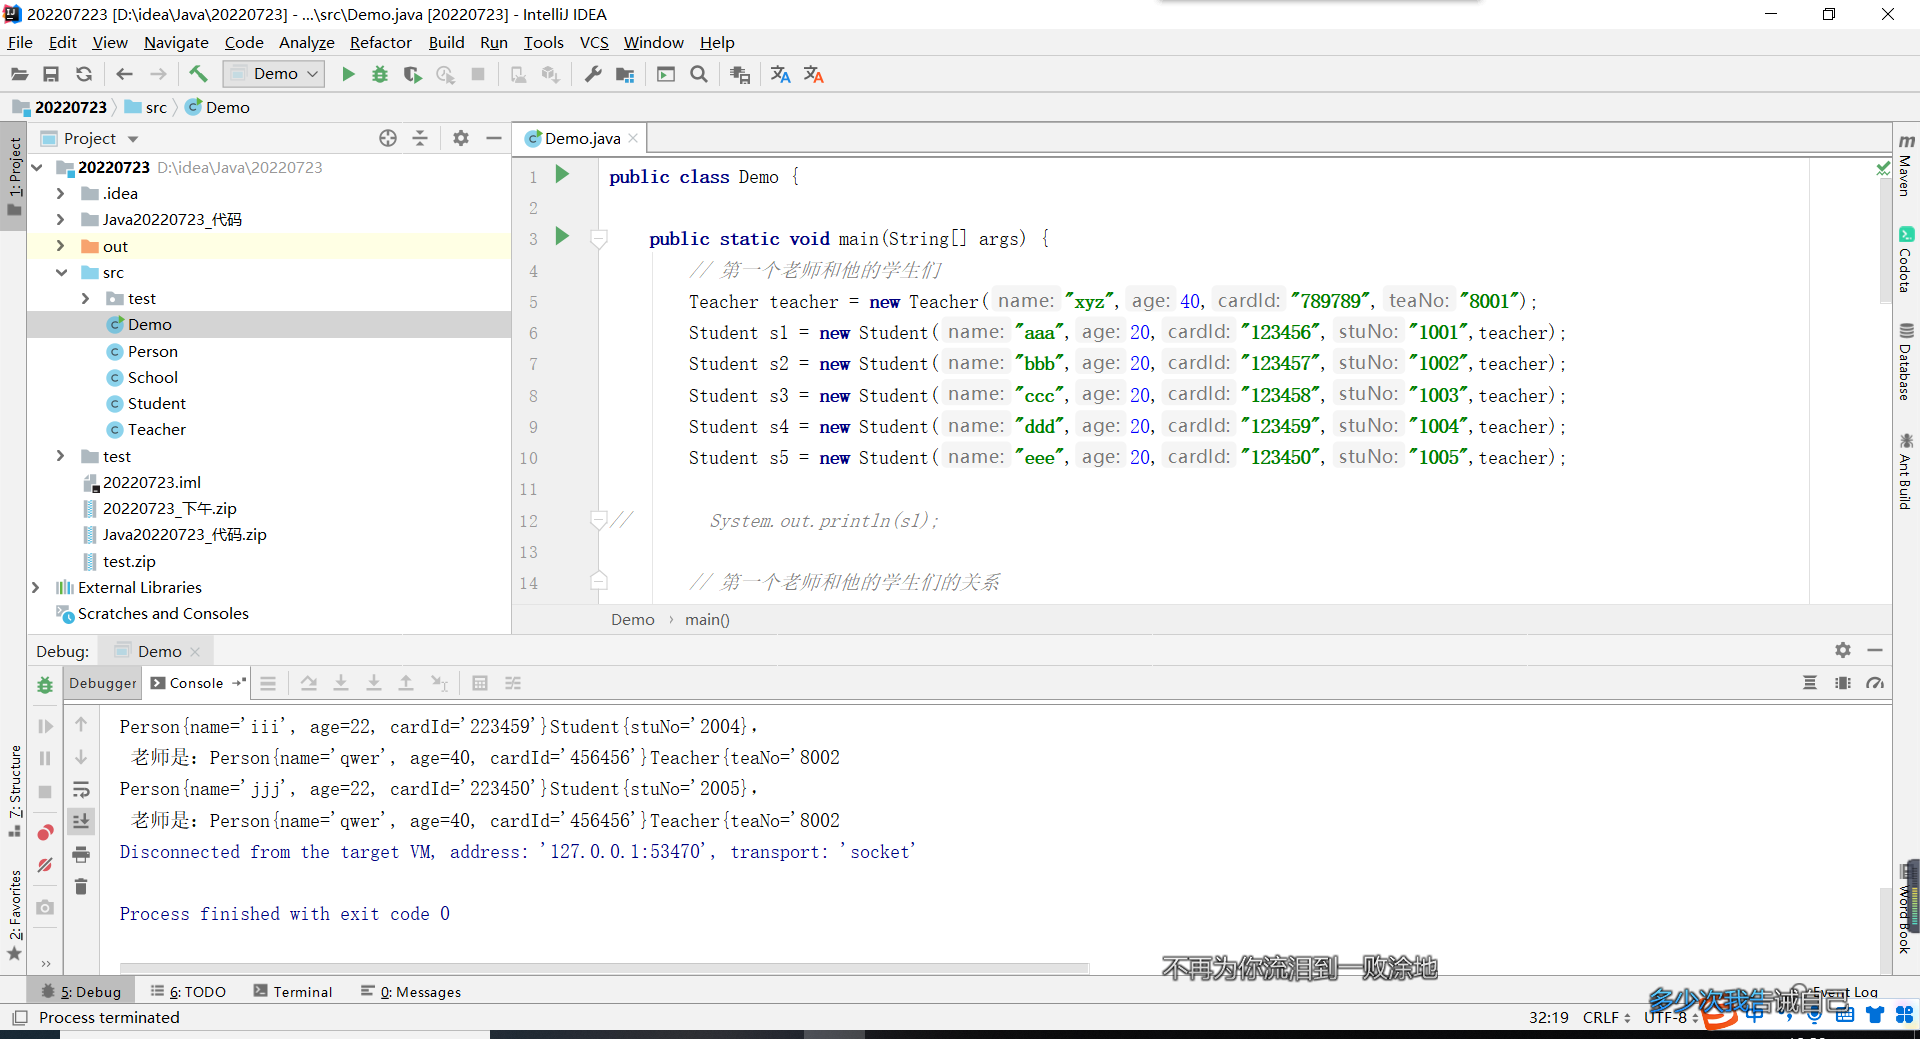
Task: Click the run gutter arrow beside main method
Action: coord(562,237)
